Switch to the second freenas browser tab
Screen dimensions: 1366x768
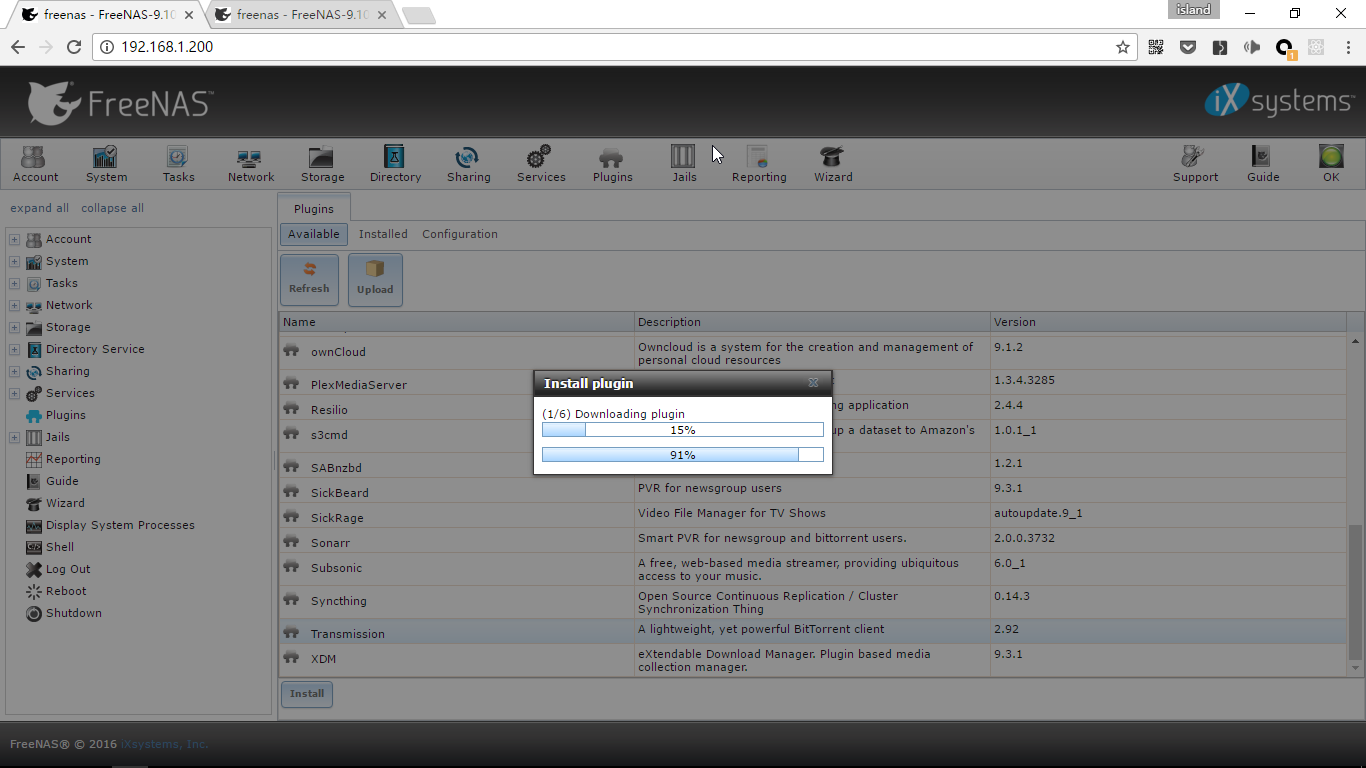(302, 15)
